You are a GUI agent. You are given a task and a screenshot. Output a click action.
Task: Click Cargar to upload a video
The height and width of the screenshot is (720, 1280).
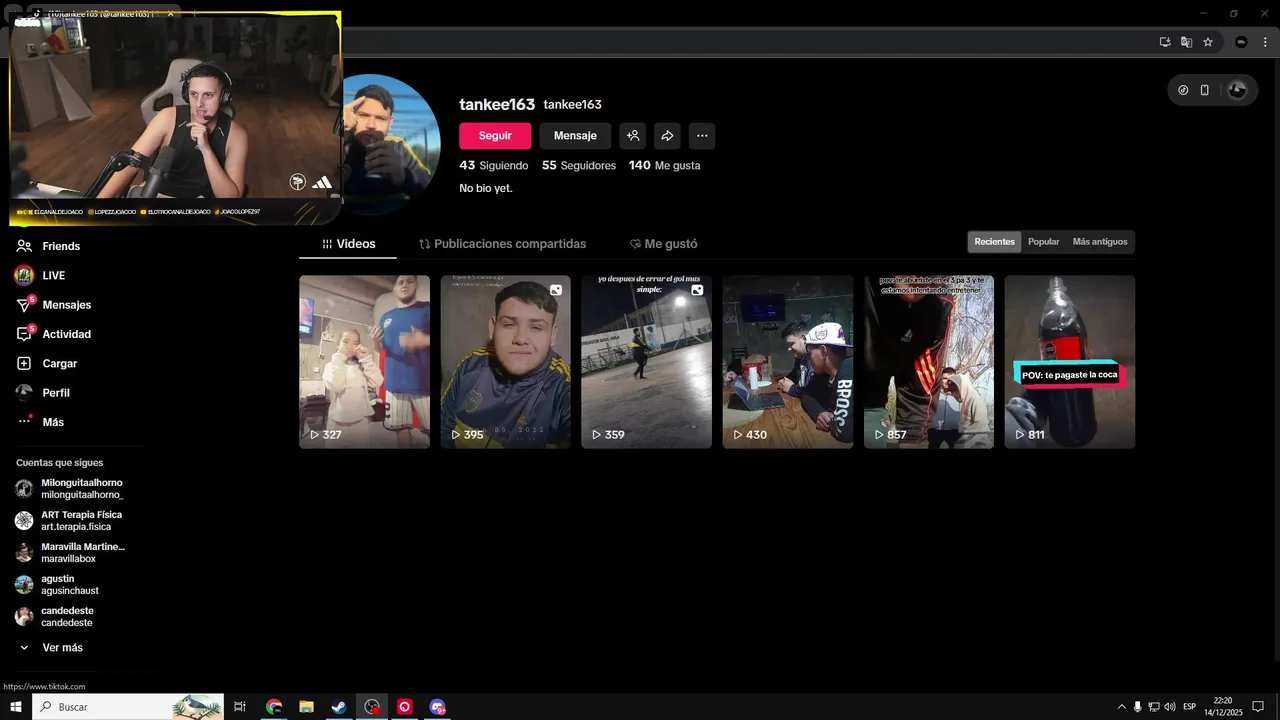click(x=59, y=364)
